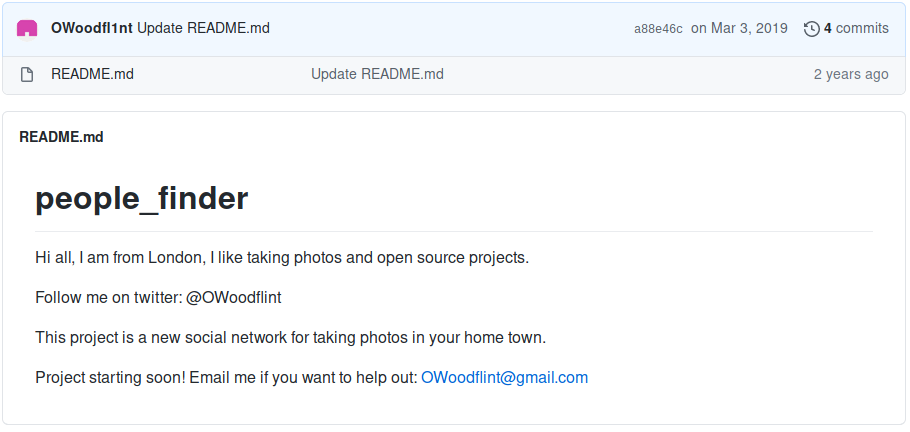Open commit hash a88e46c
This screenshot has height=432, width=910.
pyautogui.click(x=658, y=29)
